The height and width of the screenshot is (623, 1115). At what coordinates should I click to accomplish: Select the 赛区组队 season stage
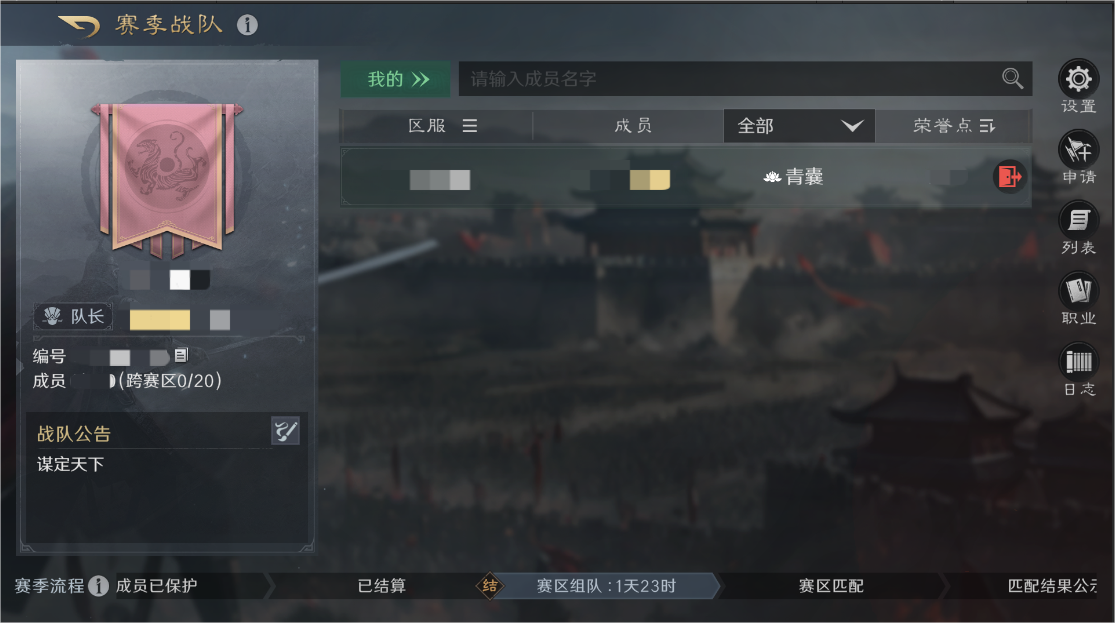[606, 586]
